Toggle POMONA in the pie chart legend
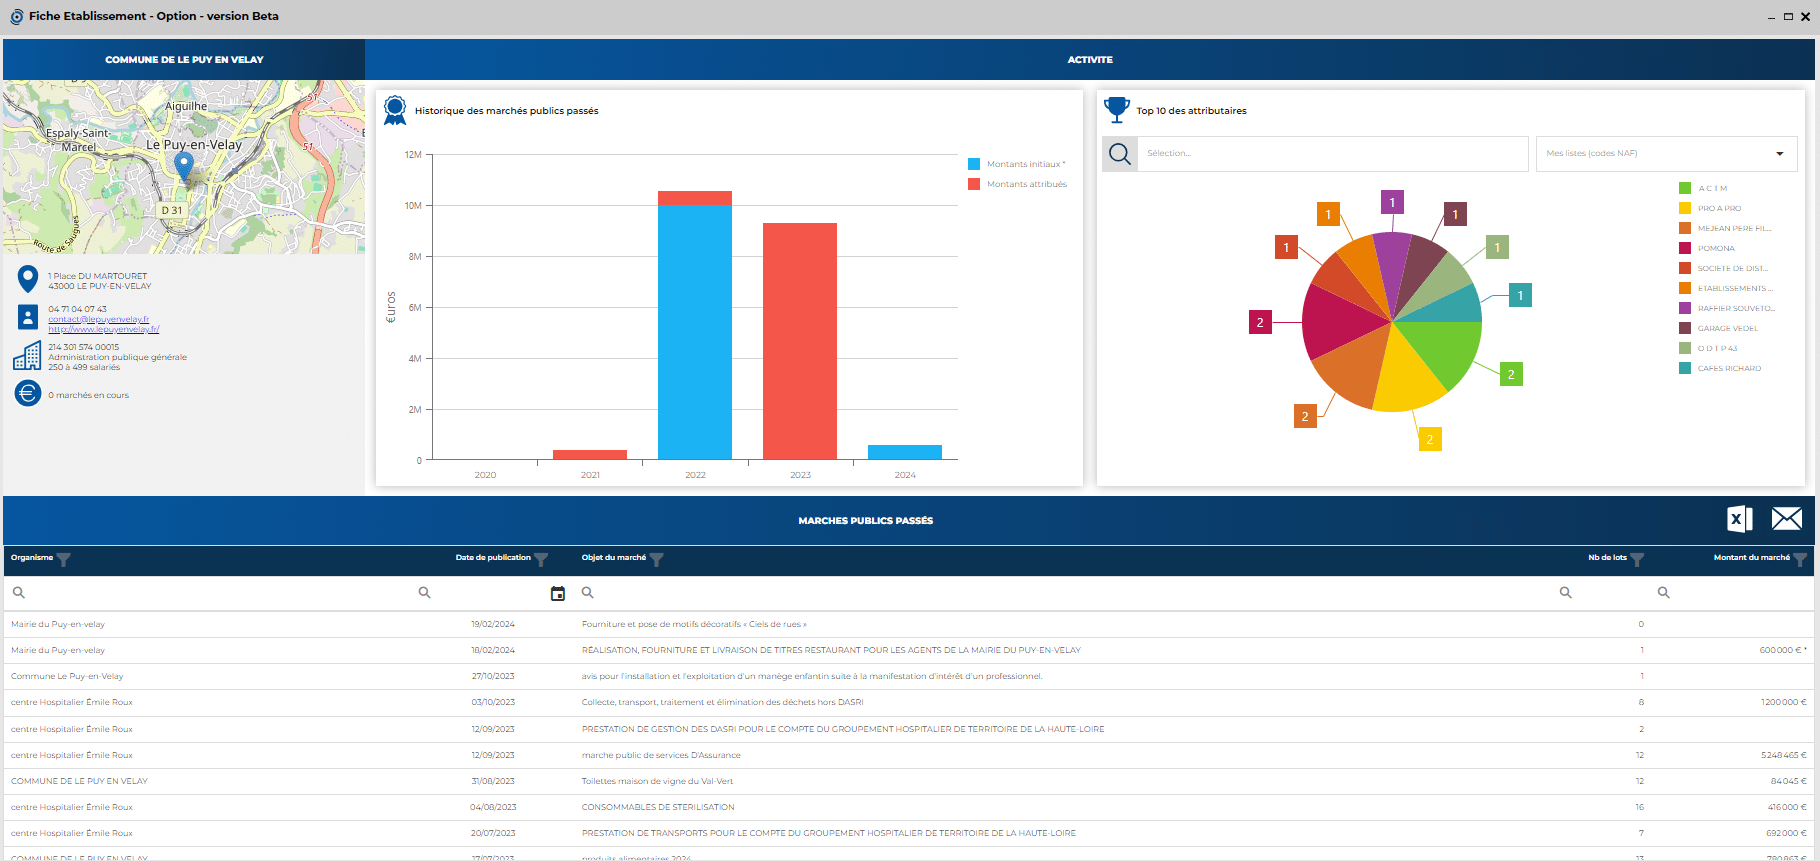 point(1715,248)
